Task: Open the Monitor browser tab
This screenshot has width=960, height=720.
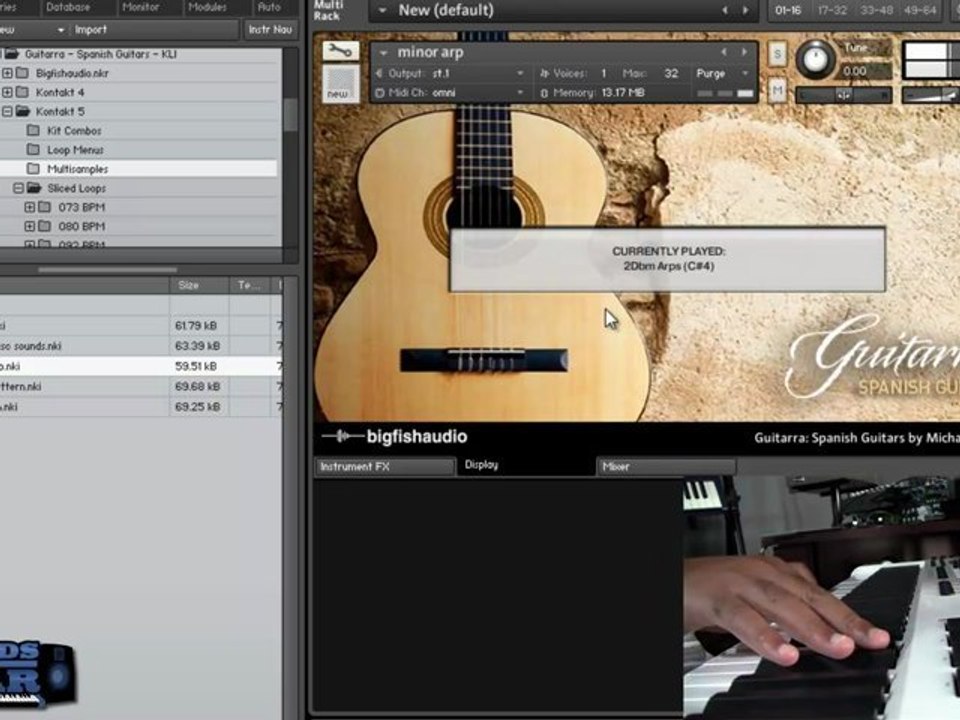Action: pos(140,7)
